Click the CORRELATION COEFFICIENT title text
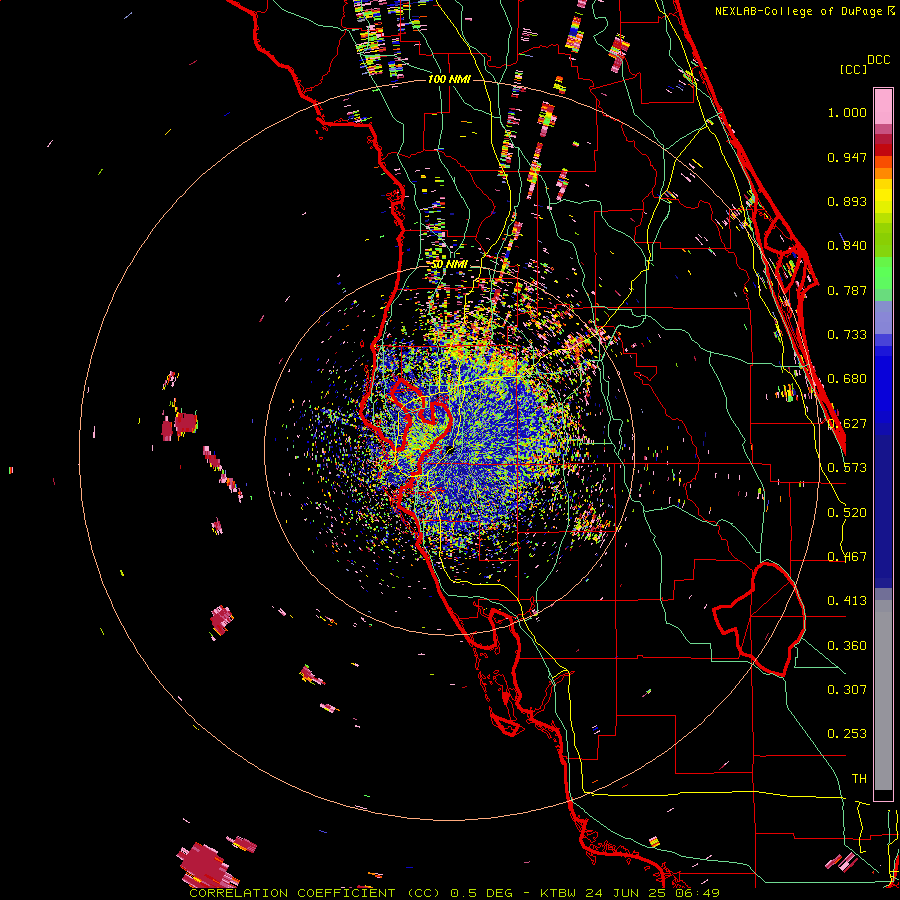The height and width of the screenshot is (900, 900). click(292, 893)
